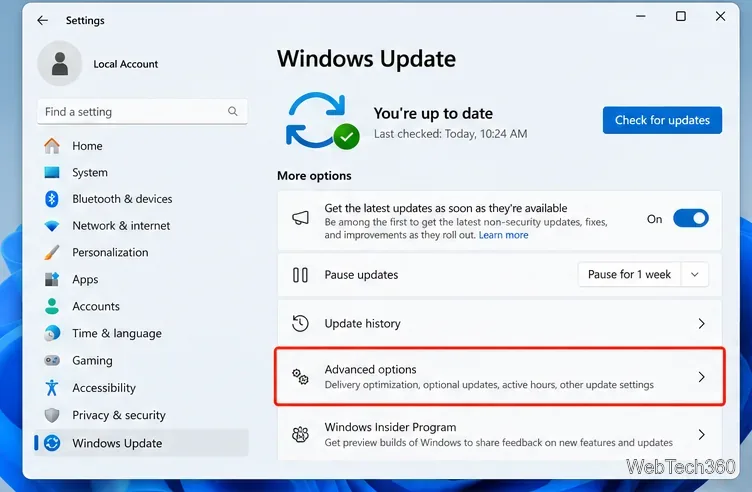Click the On label beside the toggle
The width and height of the screenshot is (752, 492).
click(654, 219)
